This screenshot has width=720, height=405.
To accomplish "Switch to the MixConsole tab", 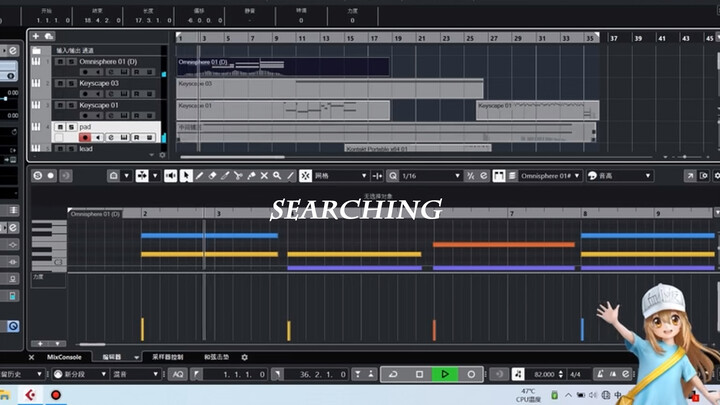I will [x=64, y=357].
